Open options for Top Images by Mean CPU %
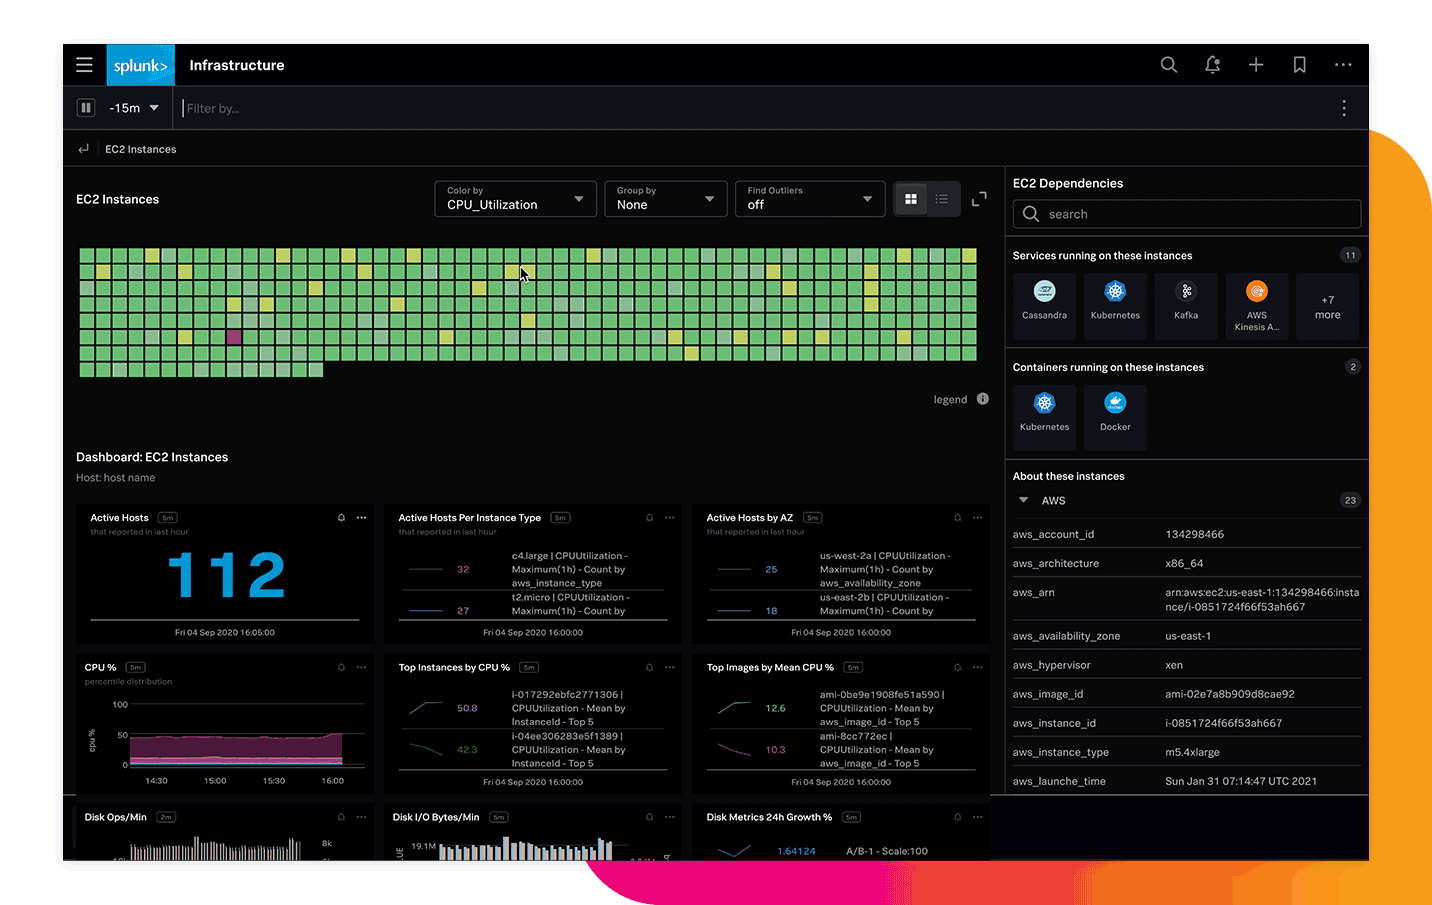 (978, 667)
